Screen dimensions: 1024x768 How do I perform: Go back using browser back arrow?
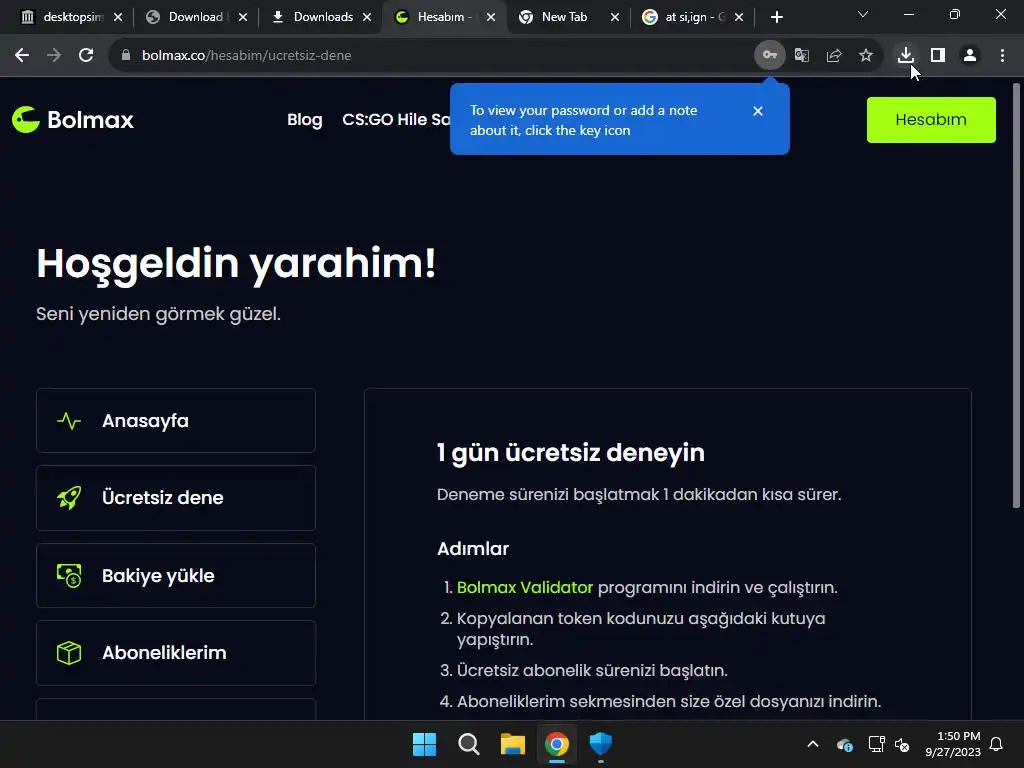22,56
